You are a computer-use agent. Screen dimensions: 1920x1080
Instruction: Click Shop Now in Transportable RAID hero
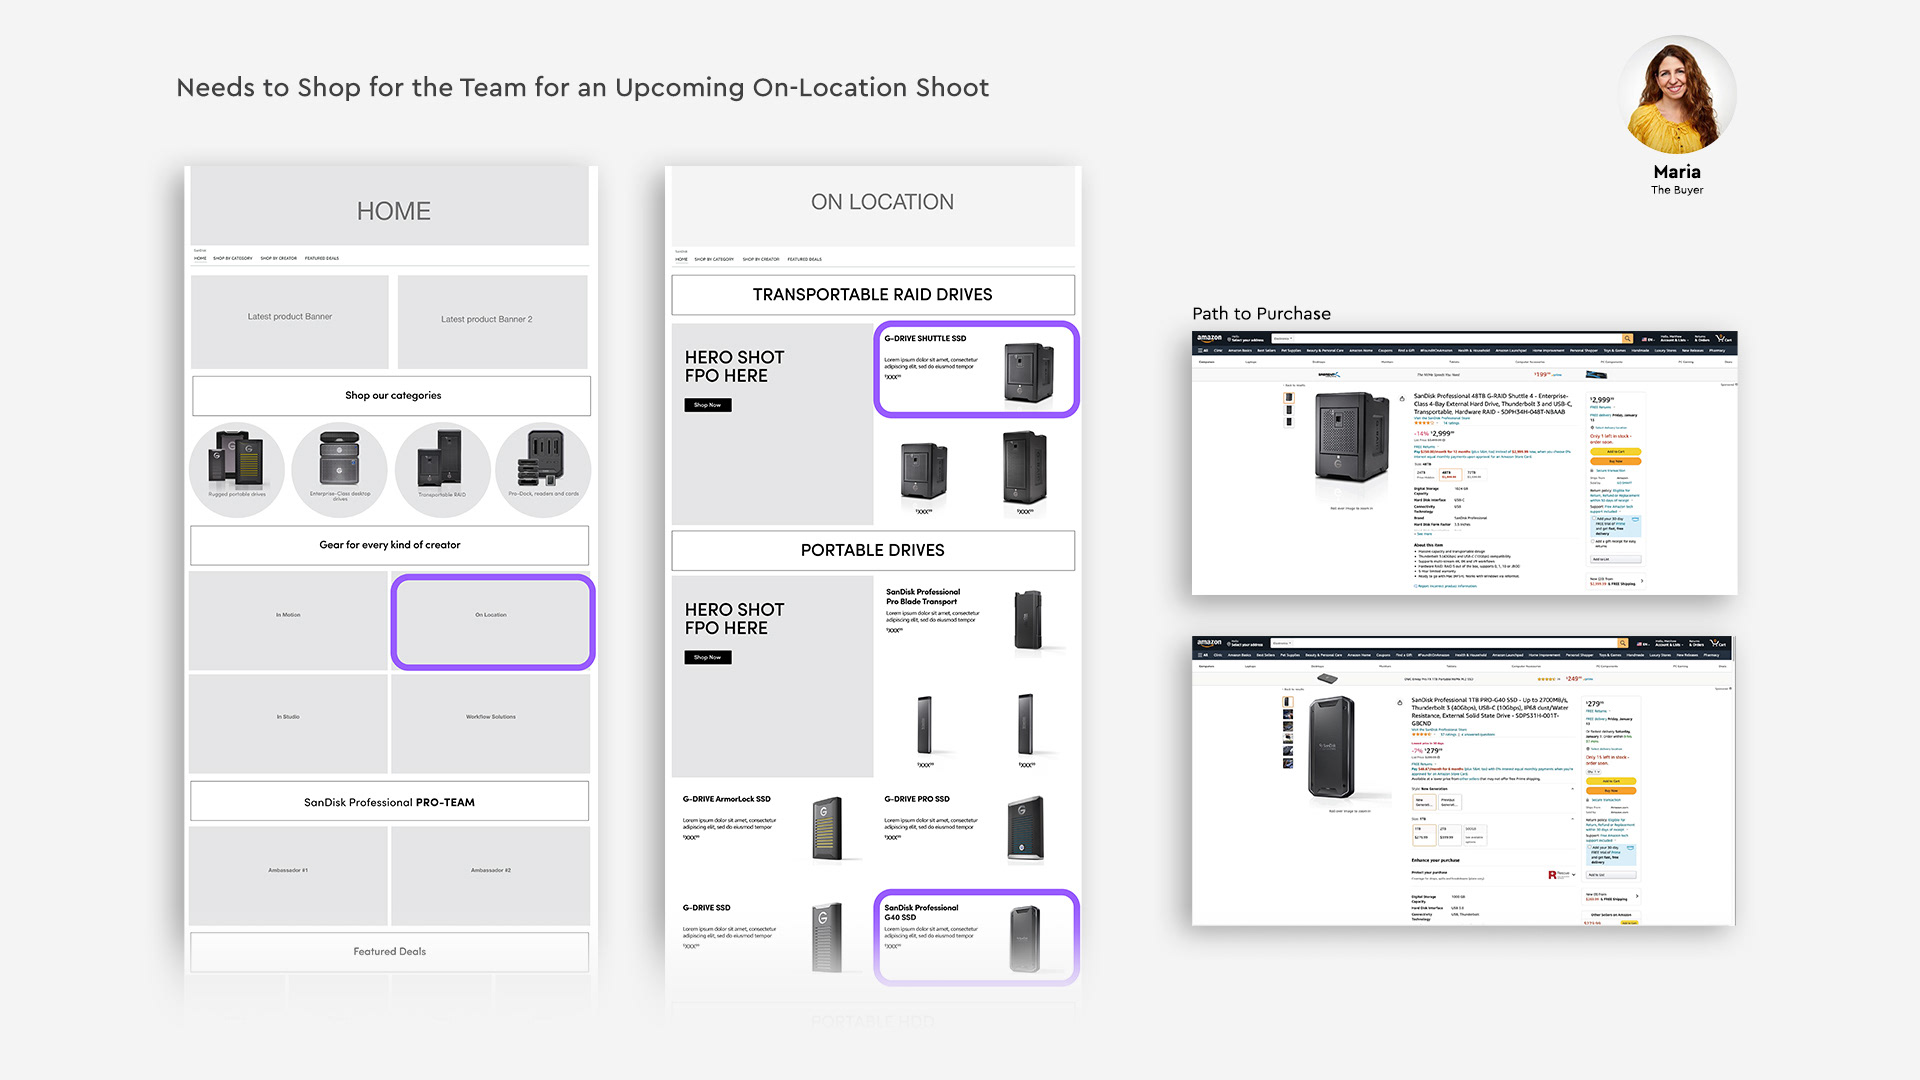tap(708, 405)
